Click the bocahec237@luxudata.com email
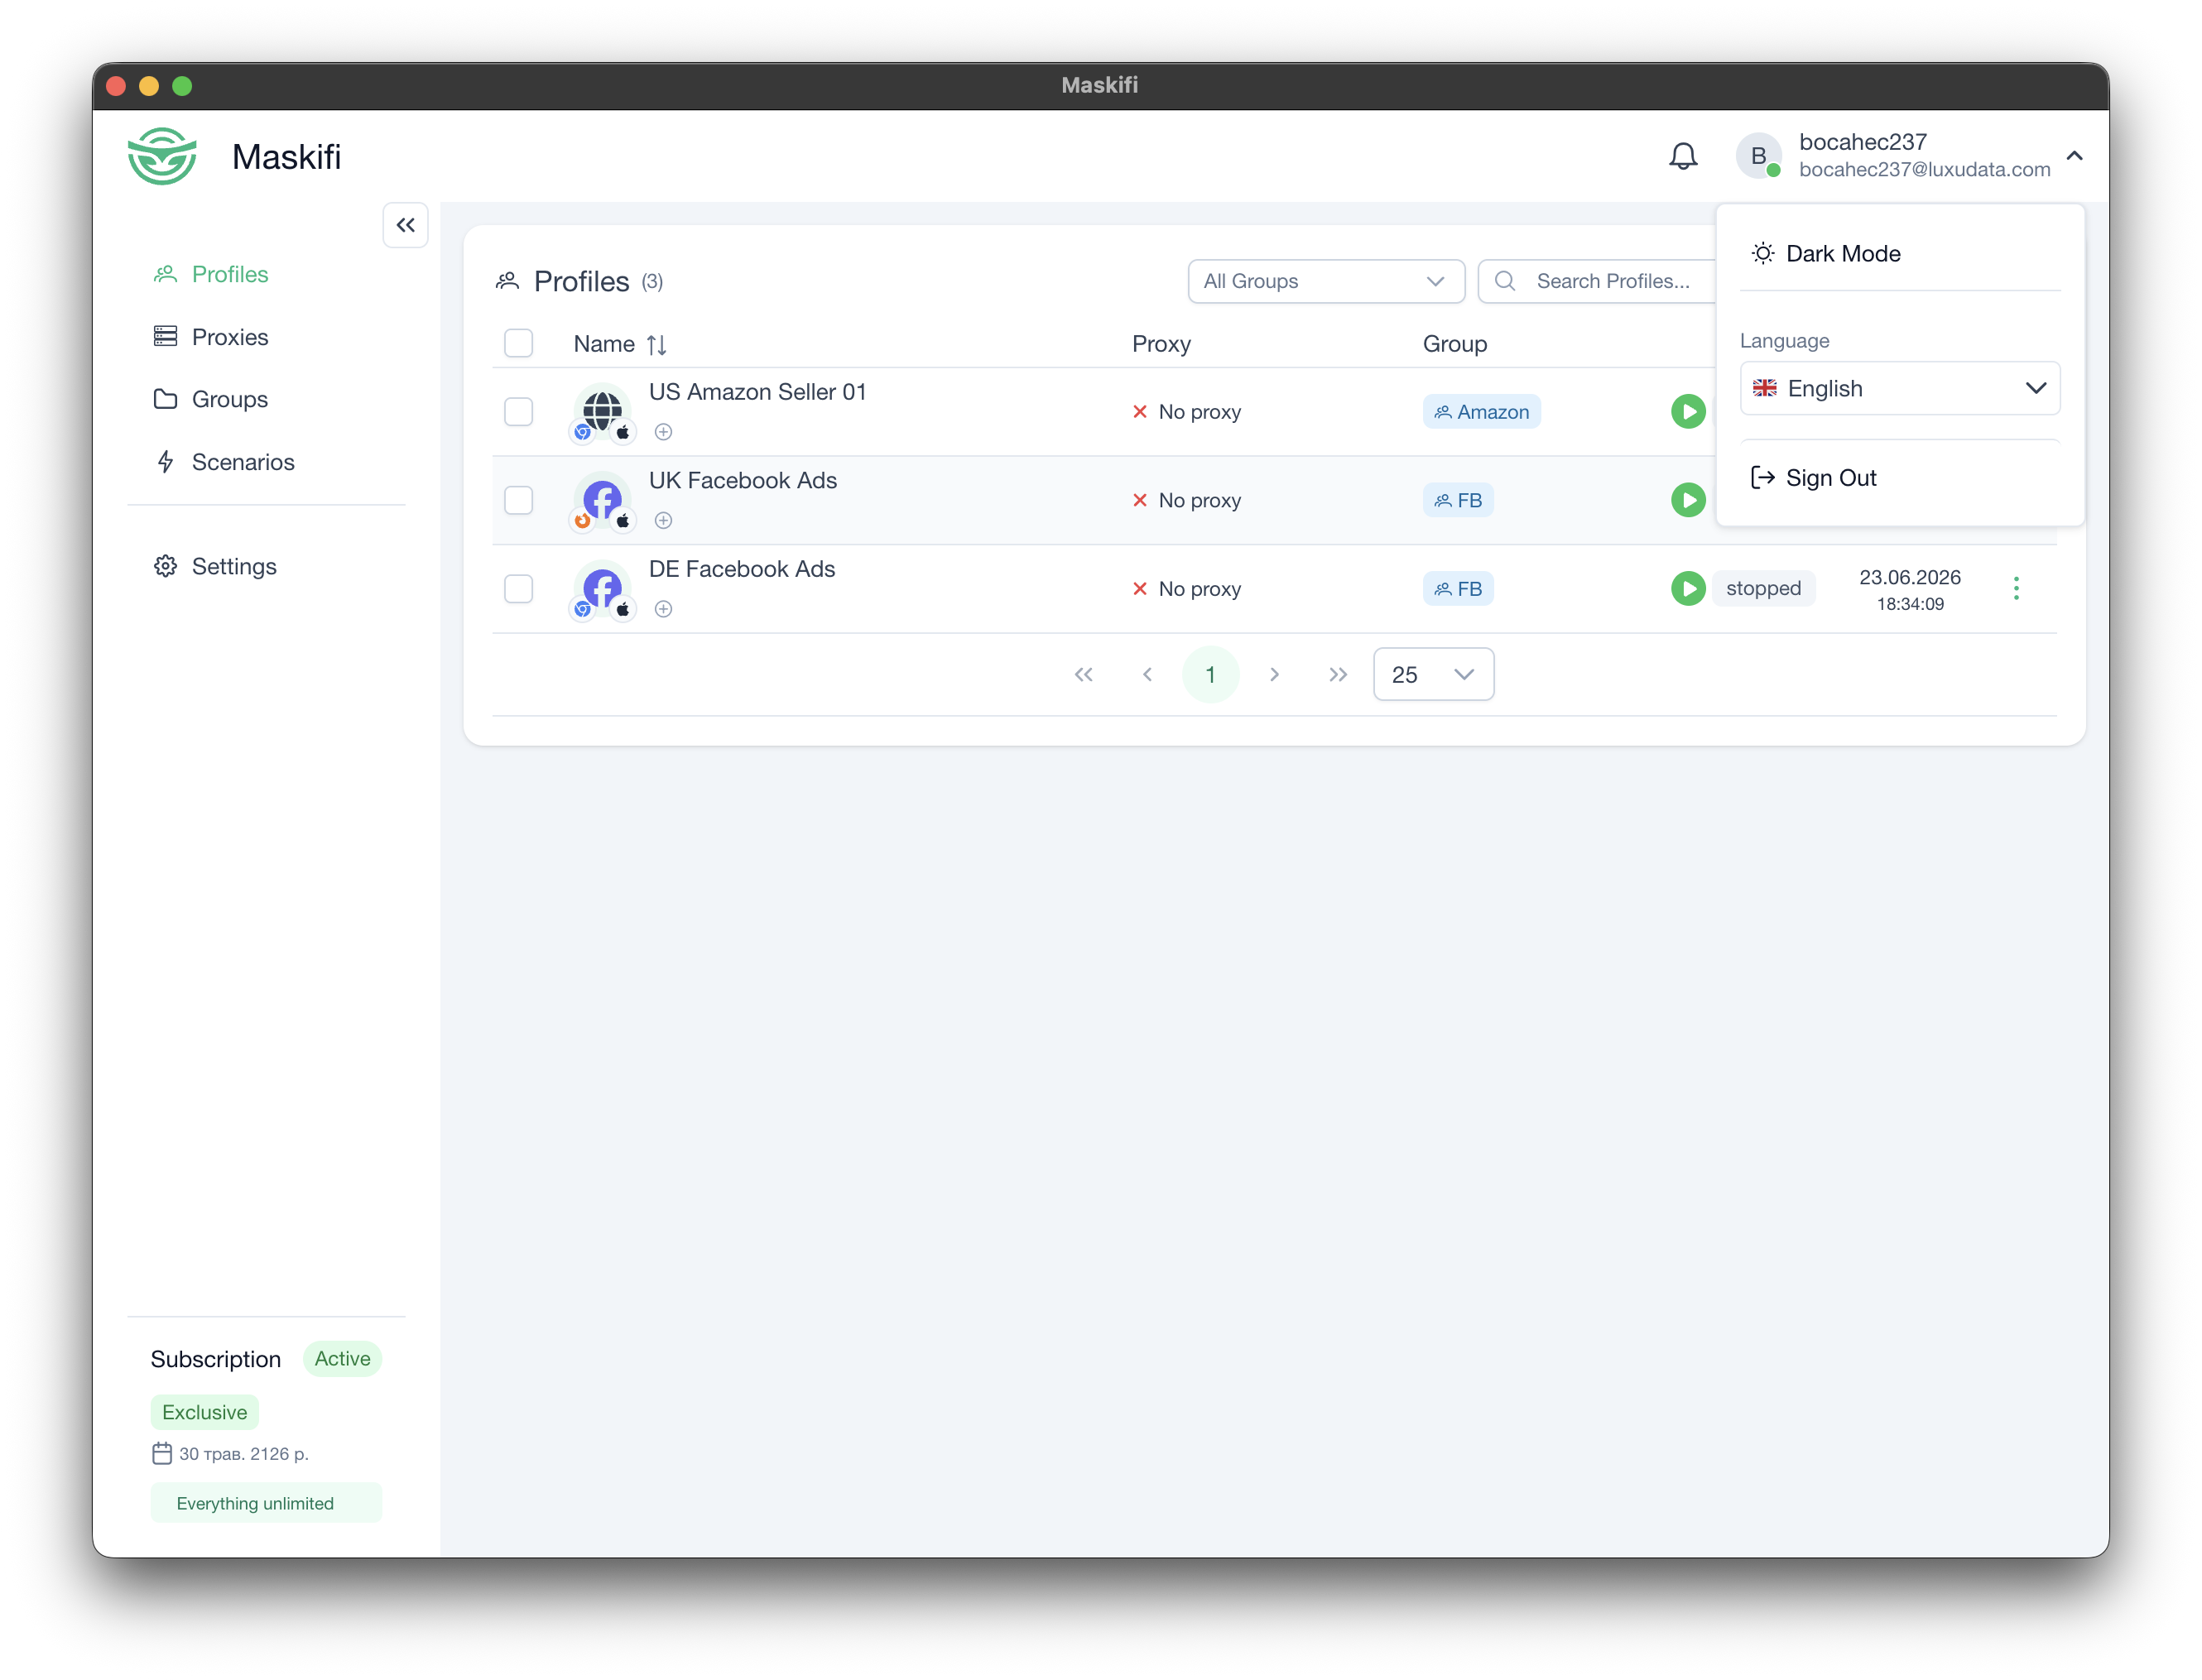This screenshot has height=1680, width=2202. pos(1924,170)
